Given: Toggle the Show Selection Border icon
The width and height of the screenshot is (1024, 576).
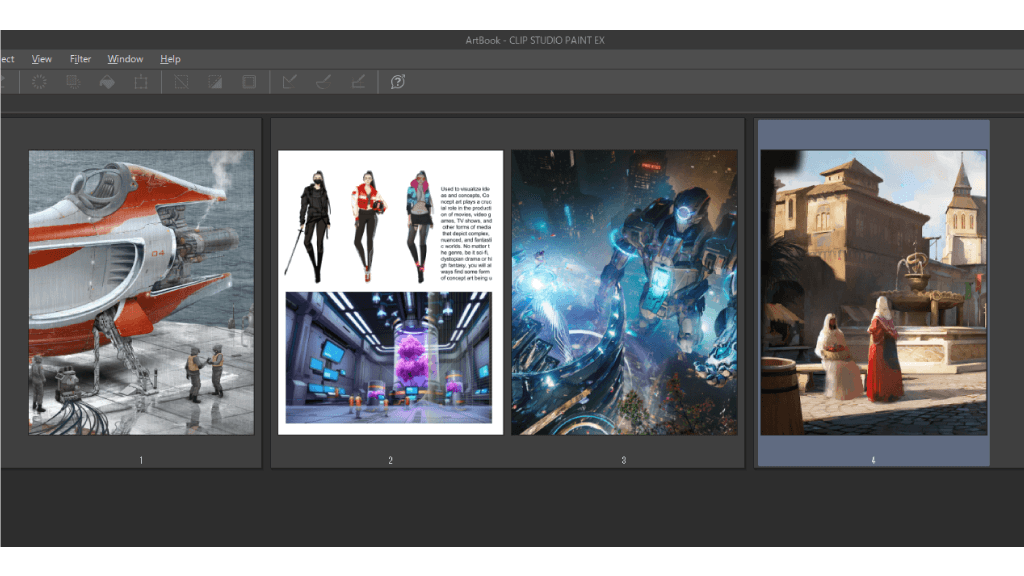Looking at the screenshot, I should coord(249,82).
